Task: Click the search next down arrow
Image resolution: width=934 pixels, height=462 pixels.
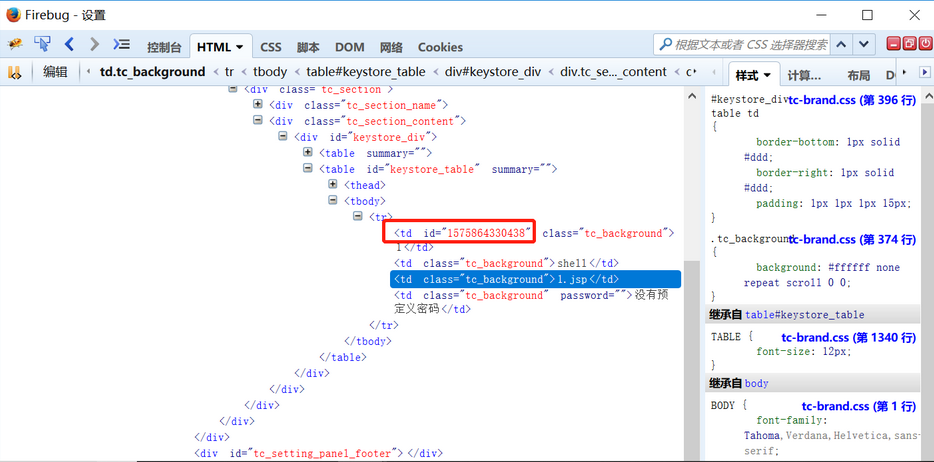Action: (864, 45)
